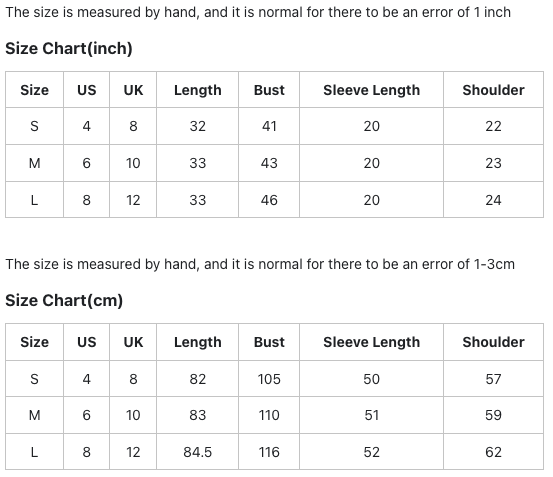553x477 pixels.
Task: Select length value 84.5 in cm chart
Action: coord(198,452)
